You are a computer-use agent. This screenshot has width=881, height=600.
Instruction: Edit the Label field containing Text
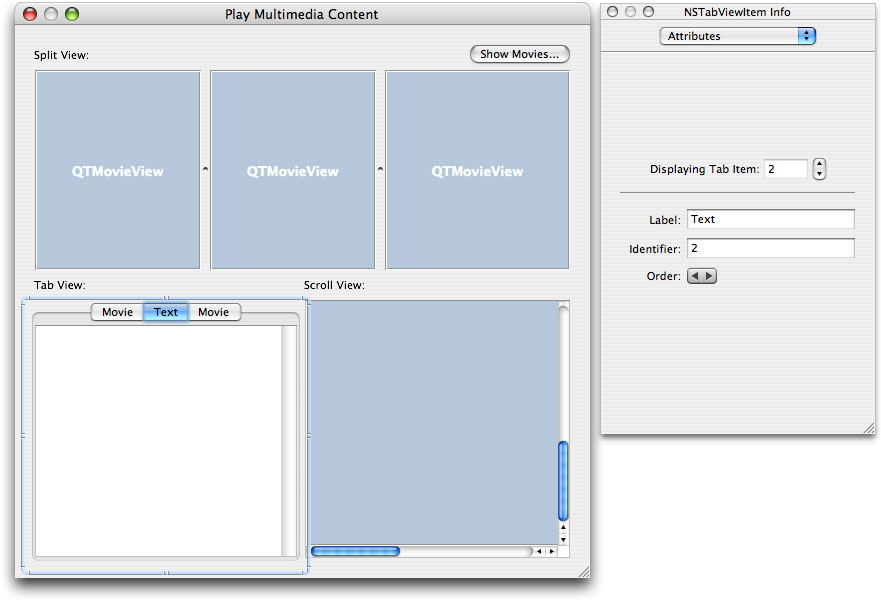pyautogui.click(x=770, y=218)
